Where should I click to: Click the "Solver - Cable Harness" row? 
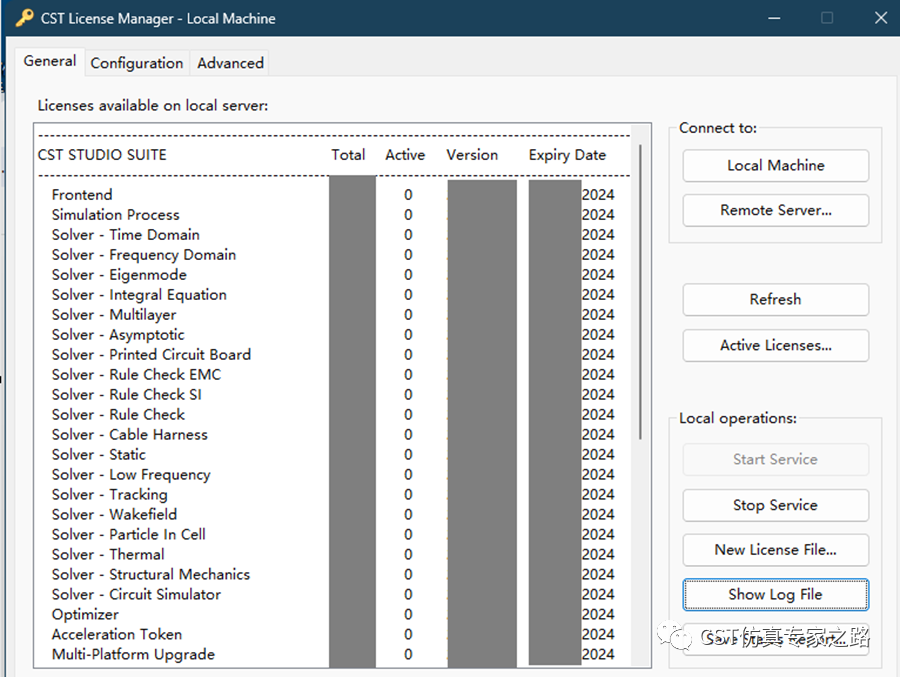coord(333,435)
